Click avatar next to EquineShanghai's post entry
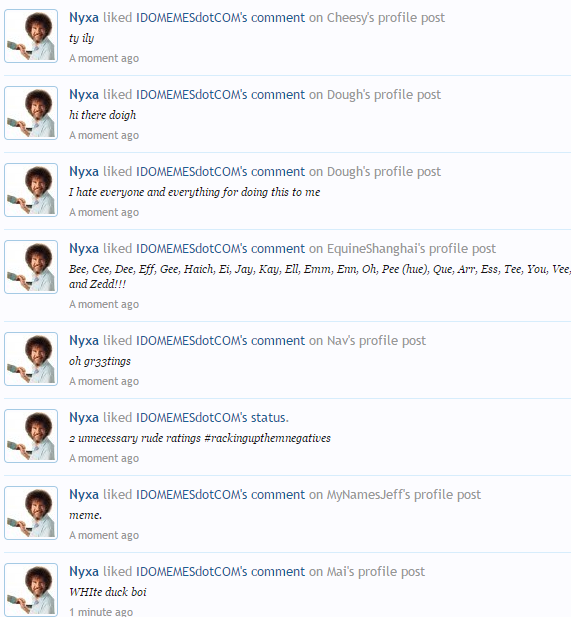 pyautogui.click(x=31, y=267)
